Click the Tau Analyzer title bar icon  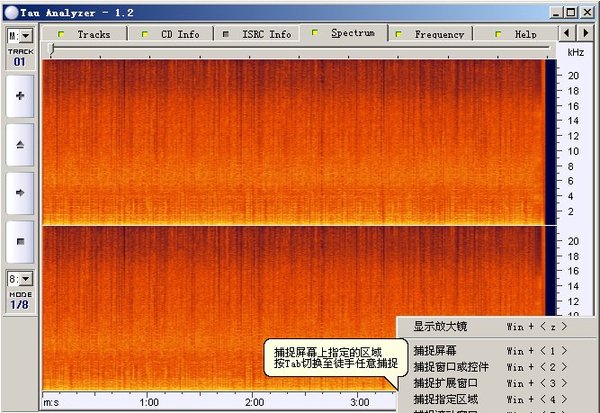coord(11,13)
